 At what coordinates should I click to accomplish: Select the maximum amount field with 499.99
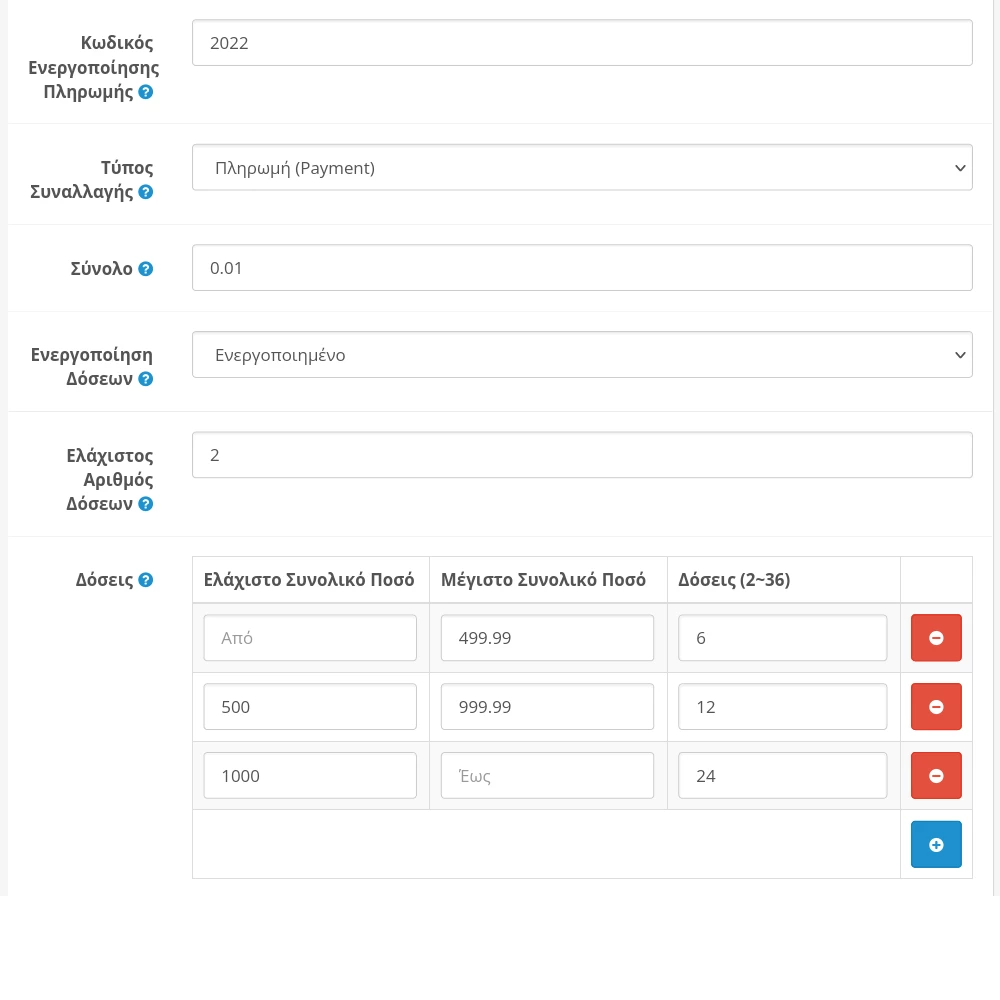coord(547,638)
